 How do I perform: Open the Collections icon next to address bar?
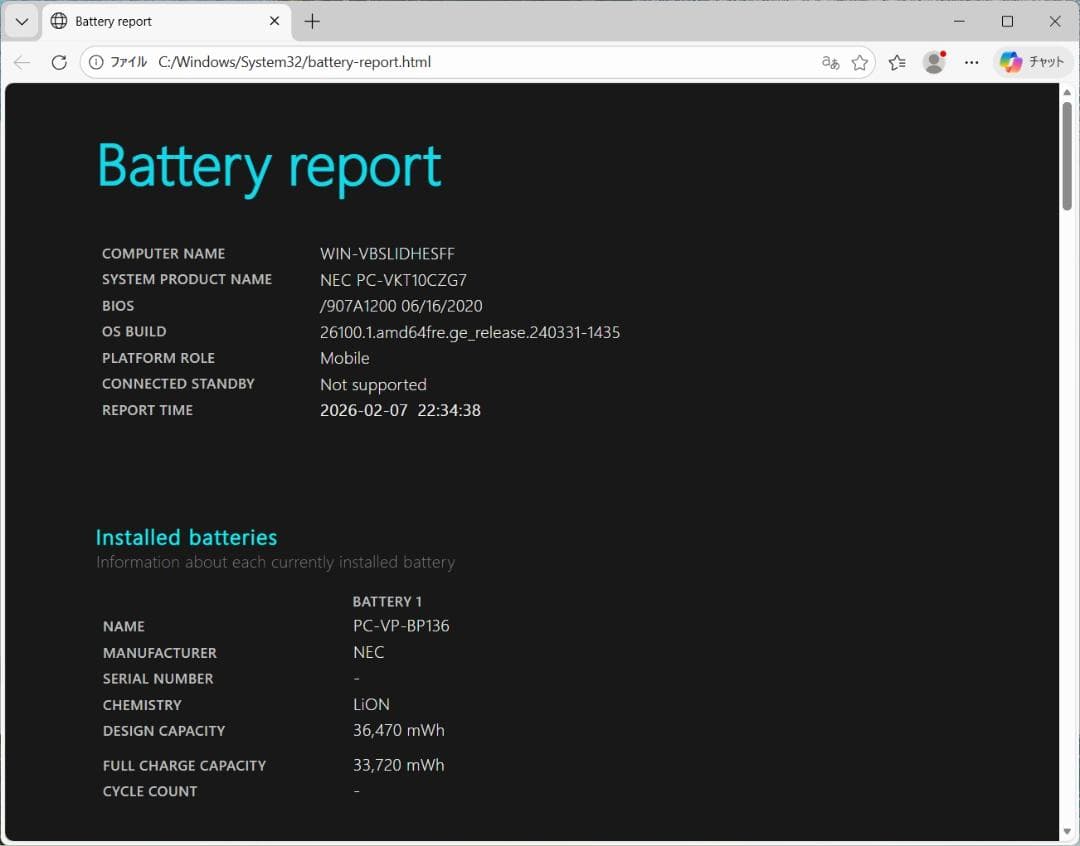click(897, 61)
